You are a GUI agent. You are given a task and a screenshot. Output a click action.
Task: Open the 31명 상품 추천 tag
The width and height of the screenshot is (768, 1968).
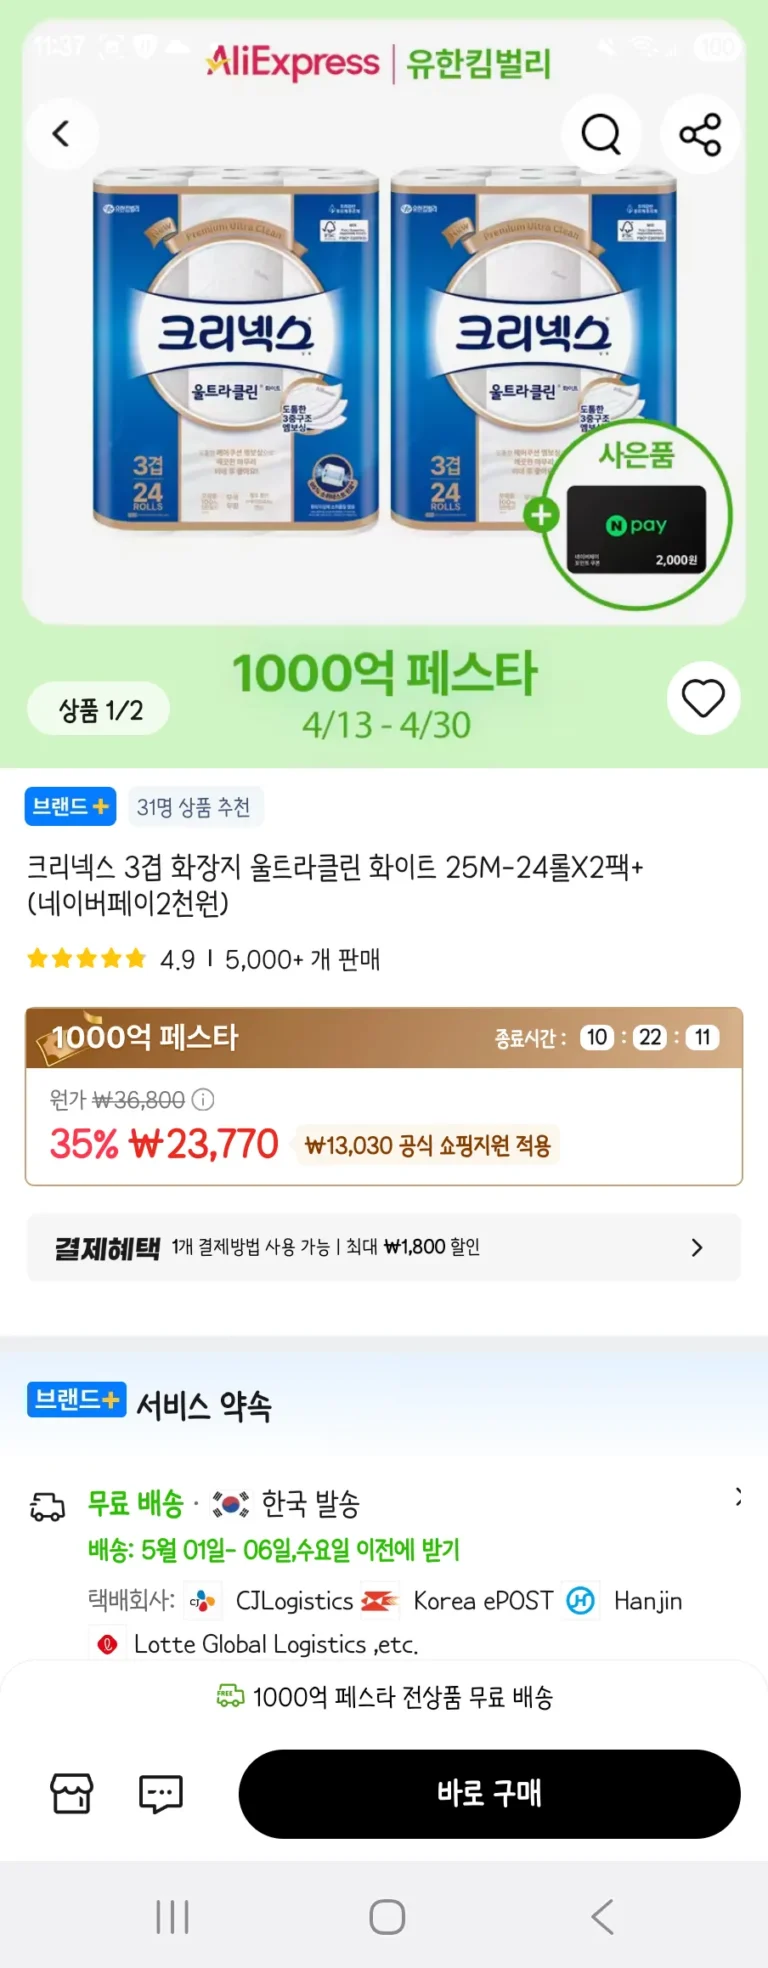(194, 807)
